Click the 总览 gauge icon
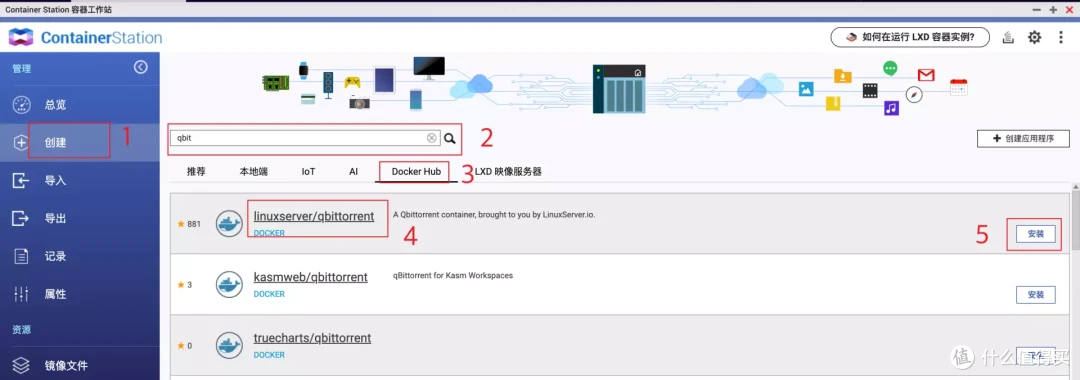 coord(21,105)
